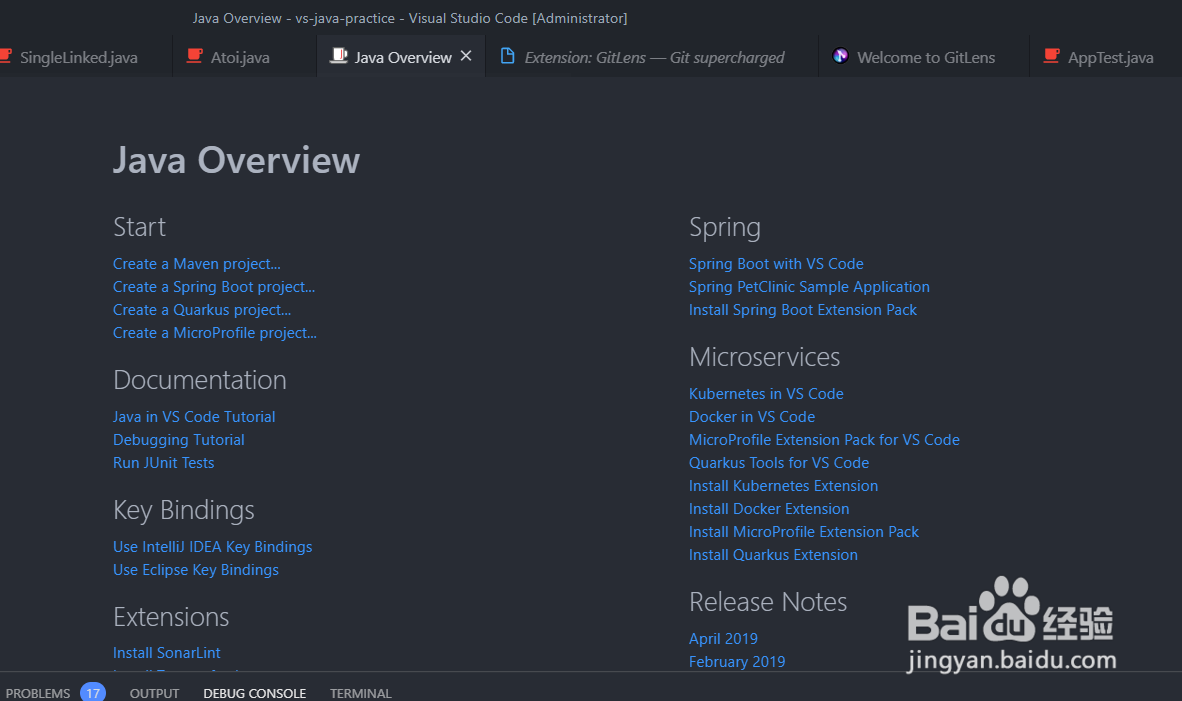Click the Microservices section heading
This screenshot has width=1182, height=701.
(764, 357)
